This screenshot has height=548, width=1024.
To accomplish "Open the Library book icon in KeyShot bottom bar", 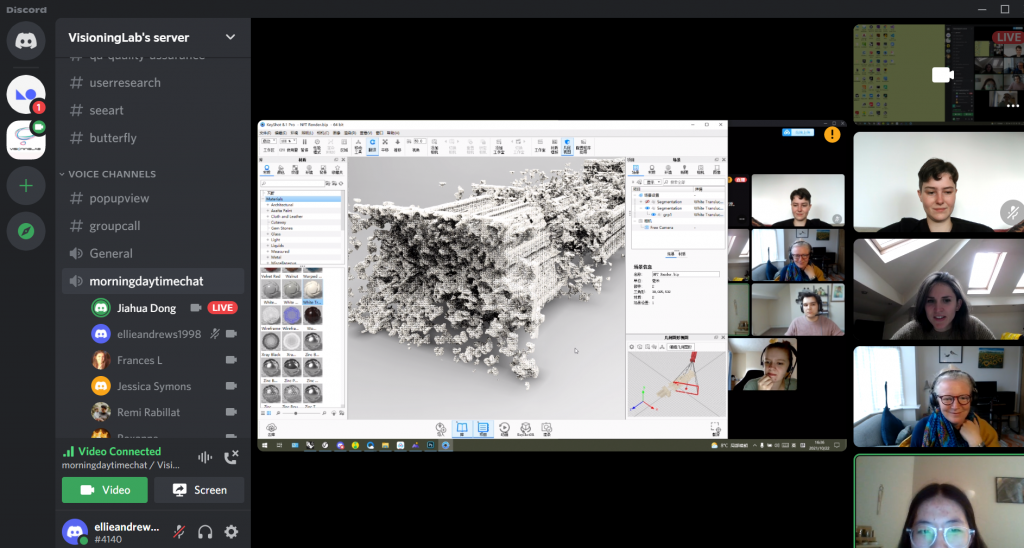I will 462,428.
